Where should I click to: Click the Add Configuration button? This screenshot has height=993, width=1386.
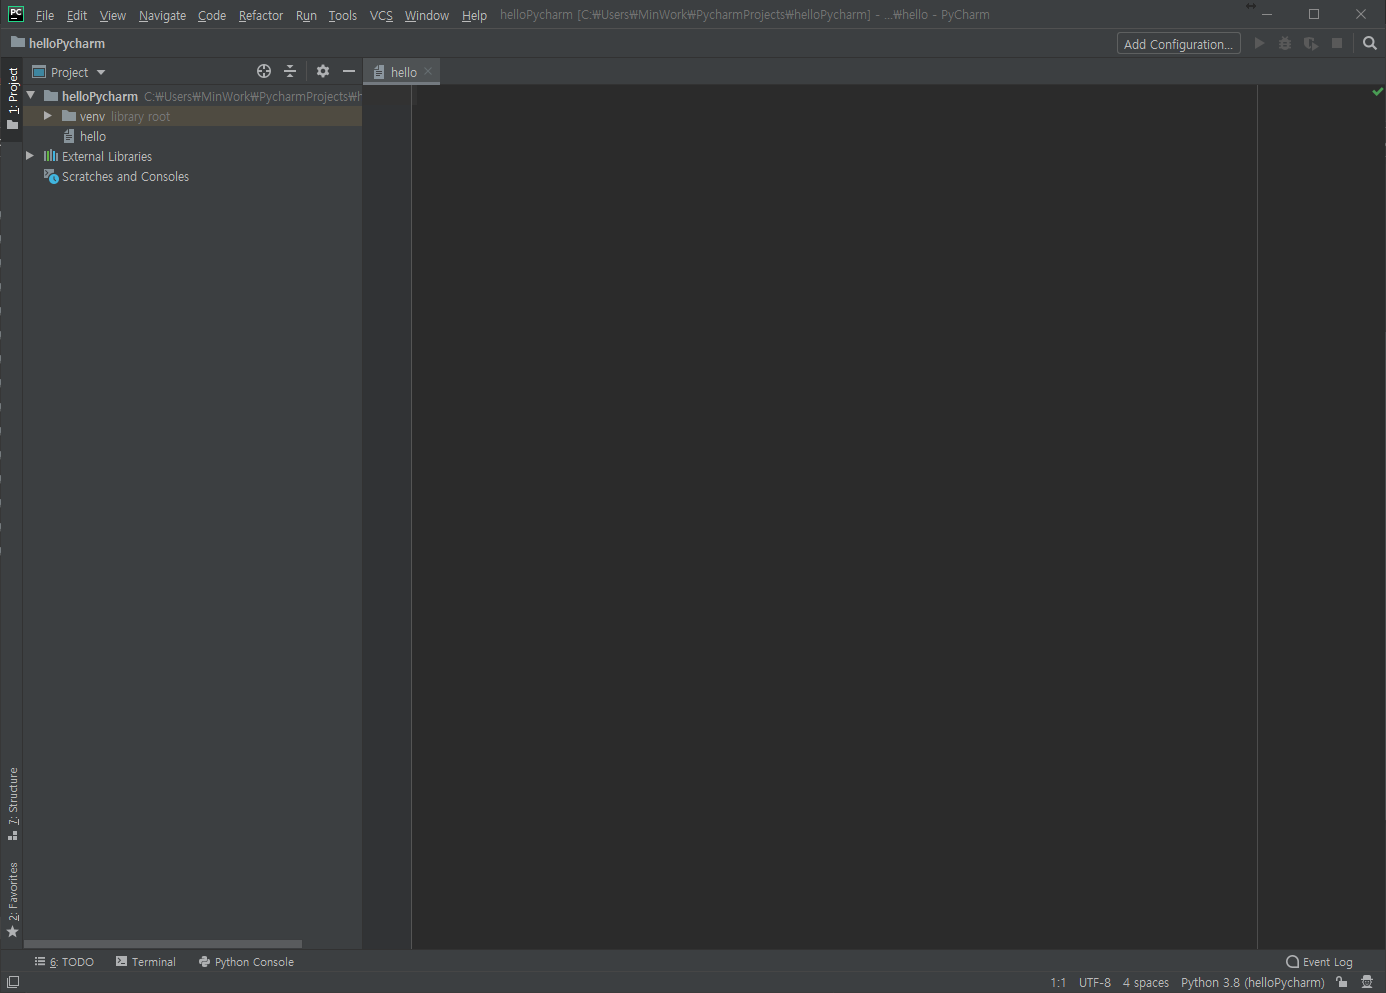point(1178,44)
